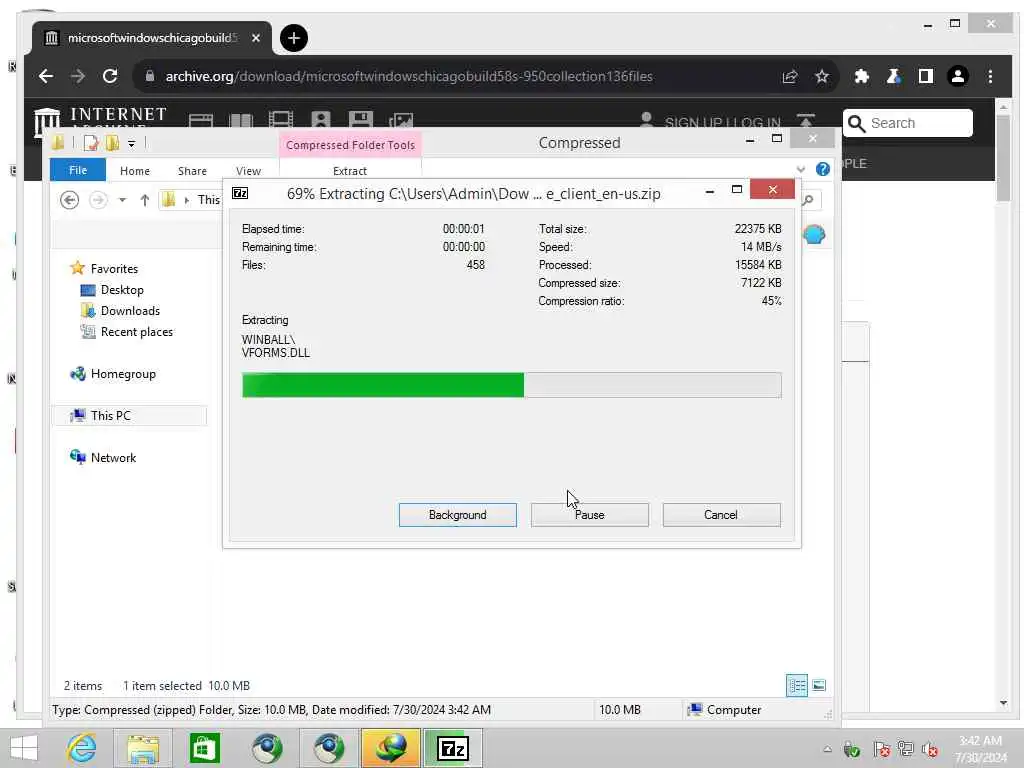Open File Explorer from taskbar
The image size is (1024, 768).
143,748
